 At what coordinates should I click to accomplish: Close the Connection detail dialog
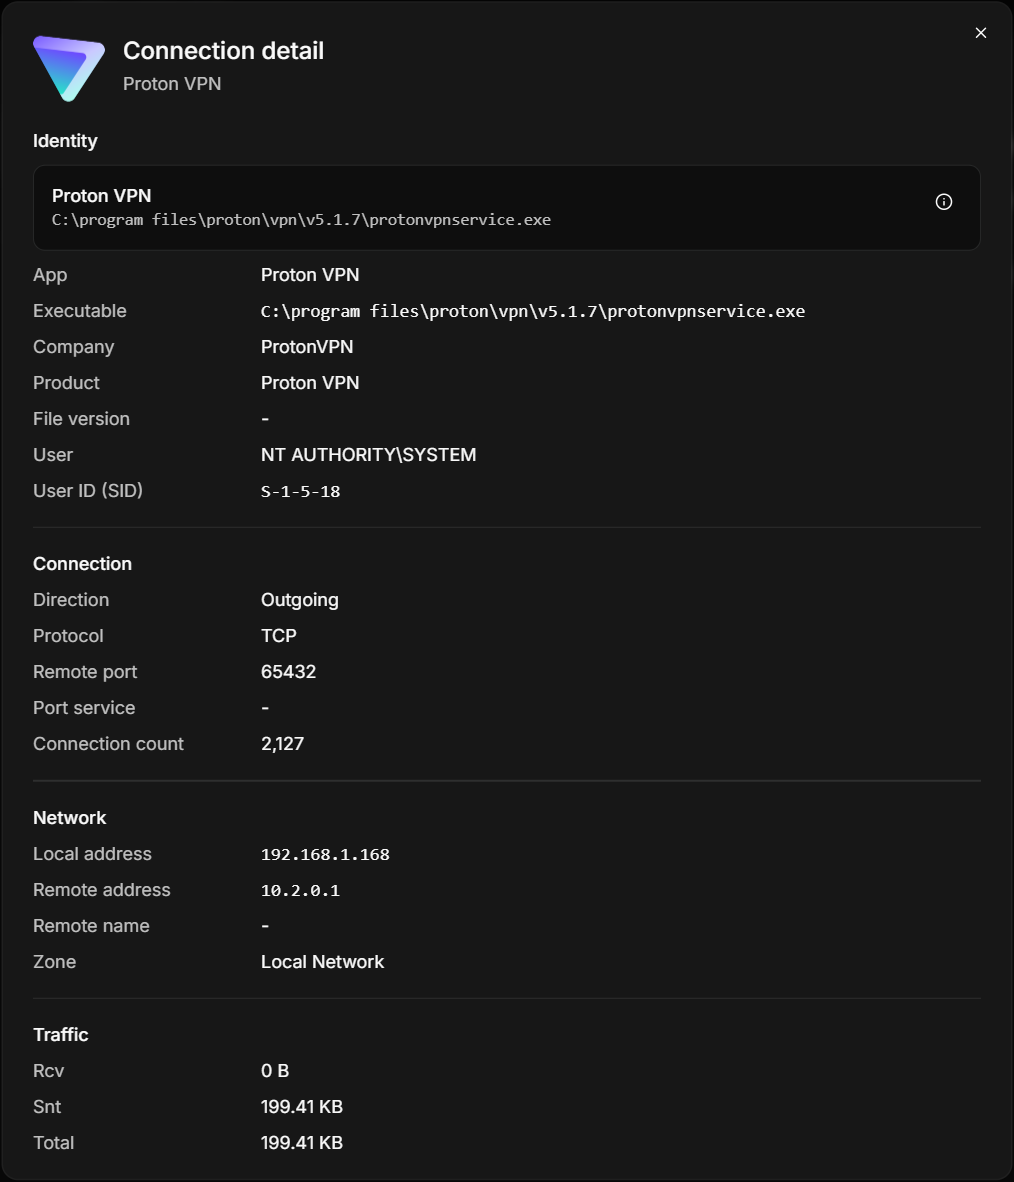980,33
